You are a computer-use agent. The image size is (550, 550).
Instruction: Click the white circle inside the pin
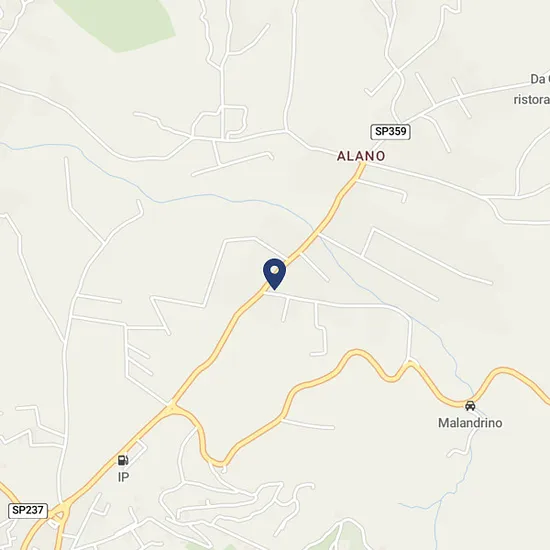coord(275,270)
